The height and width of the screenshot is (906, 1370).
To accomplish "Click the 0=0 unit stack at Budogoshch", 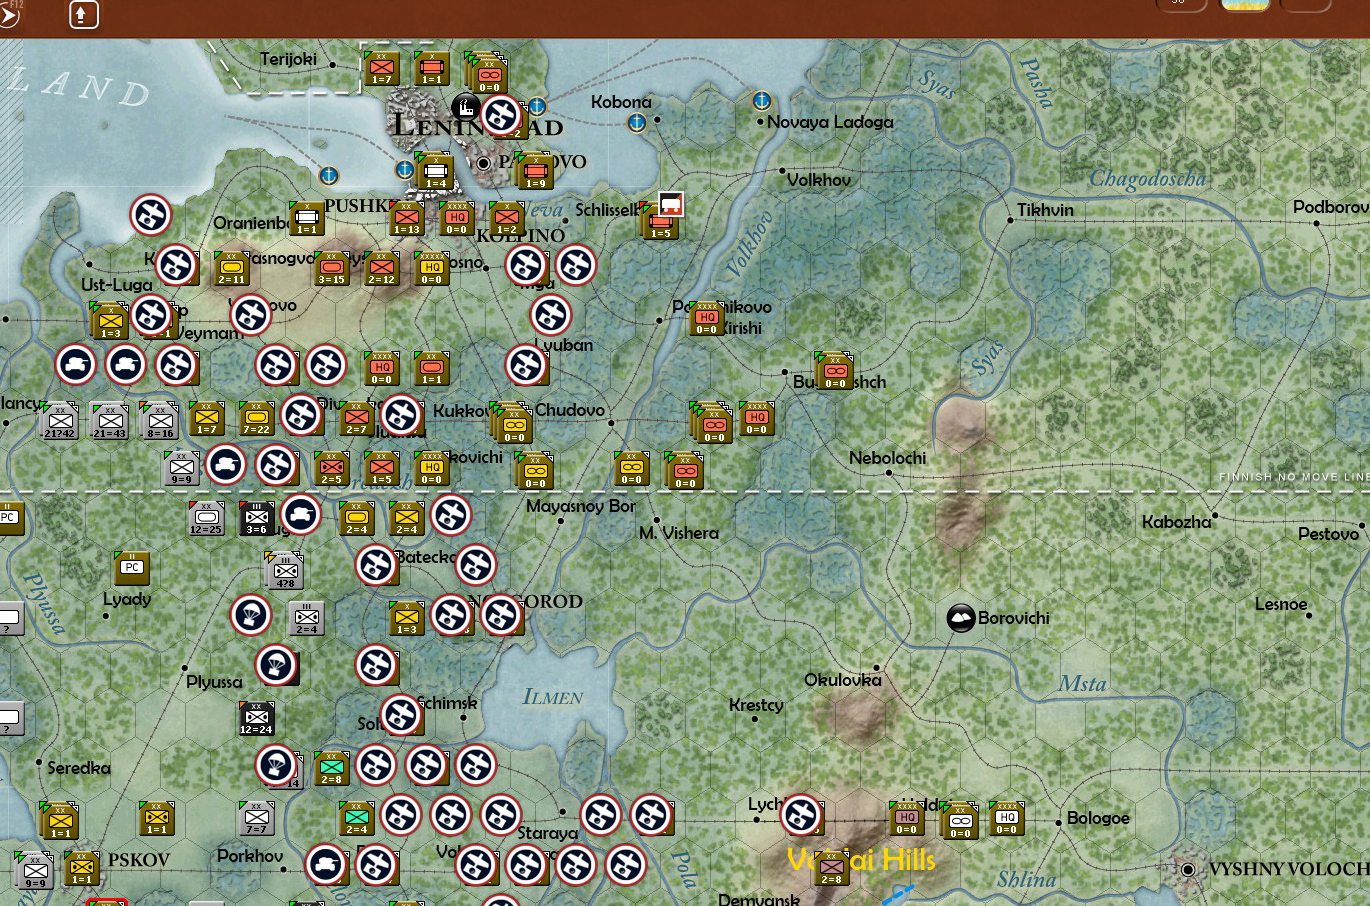I will (834, 371).
